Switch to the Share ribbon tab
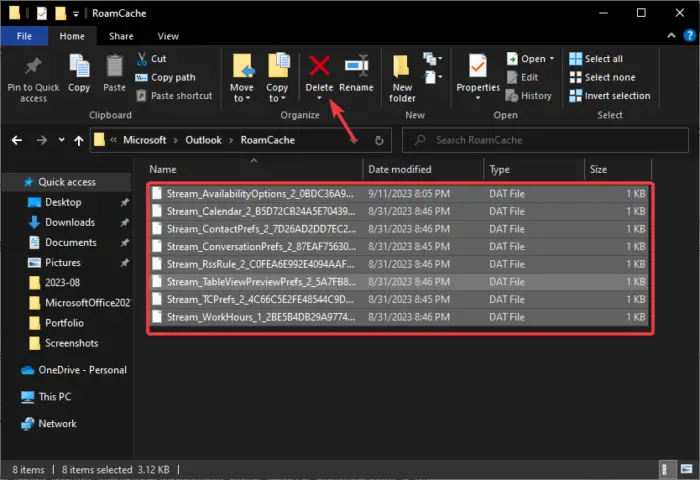The image size is (700, 480). [121, 36]
